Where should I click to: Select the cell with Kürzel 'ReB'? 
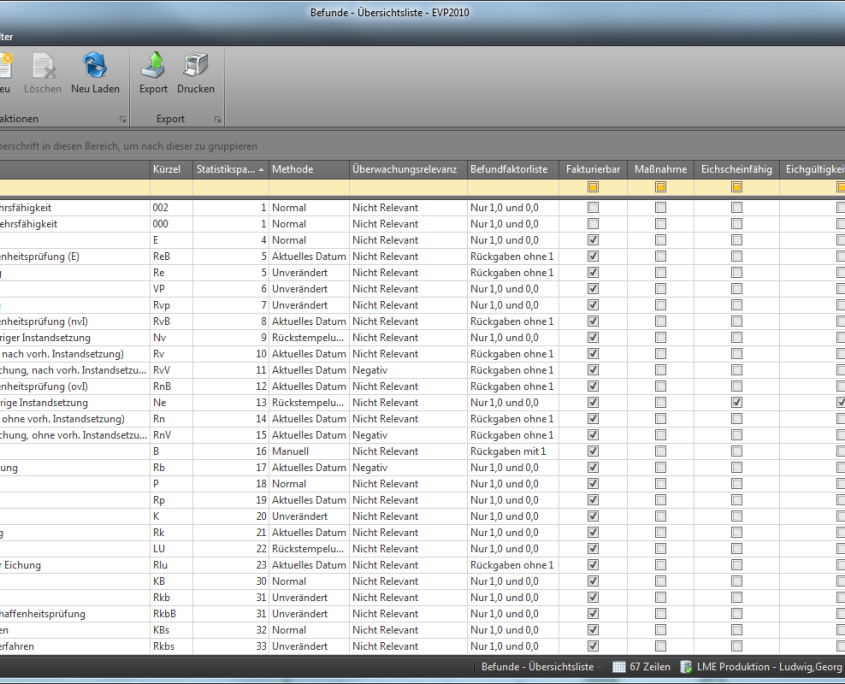[171, 257]
